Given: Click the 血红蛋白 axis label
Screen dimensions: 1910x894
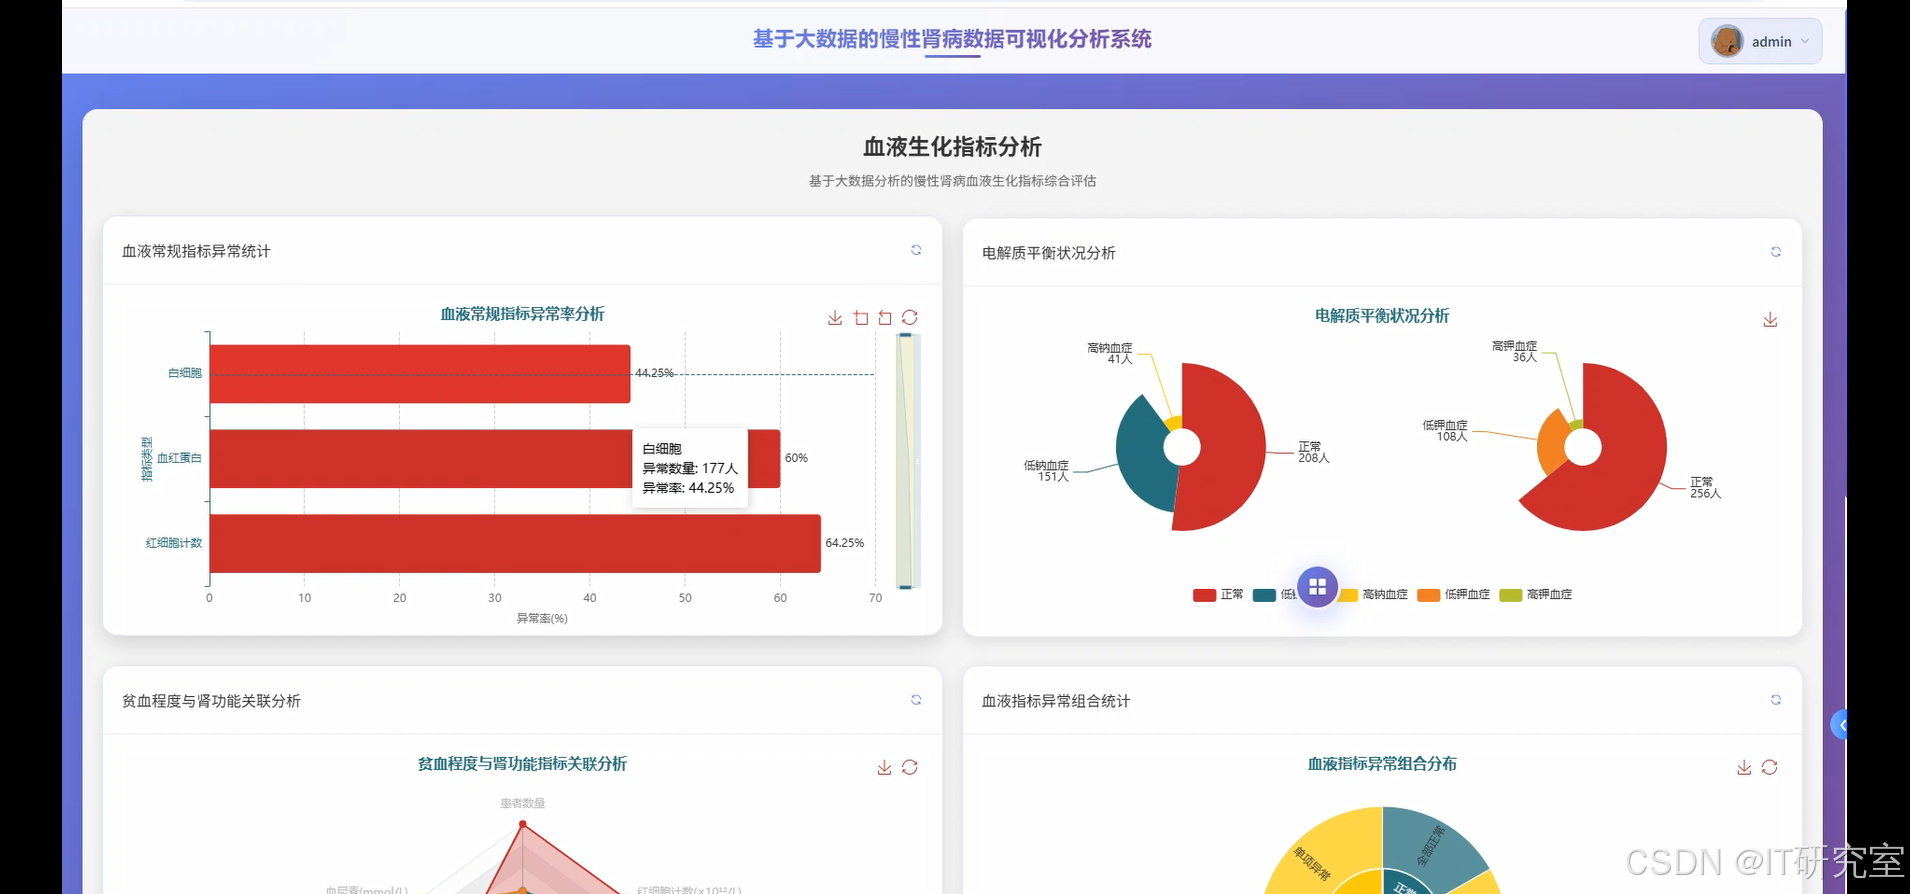Looking at the screenshot, I should [180, 458].
